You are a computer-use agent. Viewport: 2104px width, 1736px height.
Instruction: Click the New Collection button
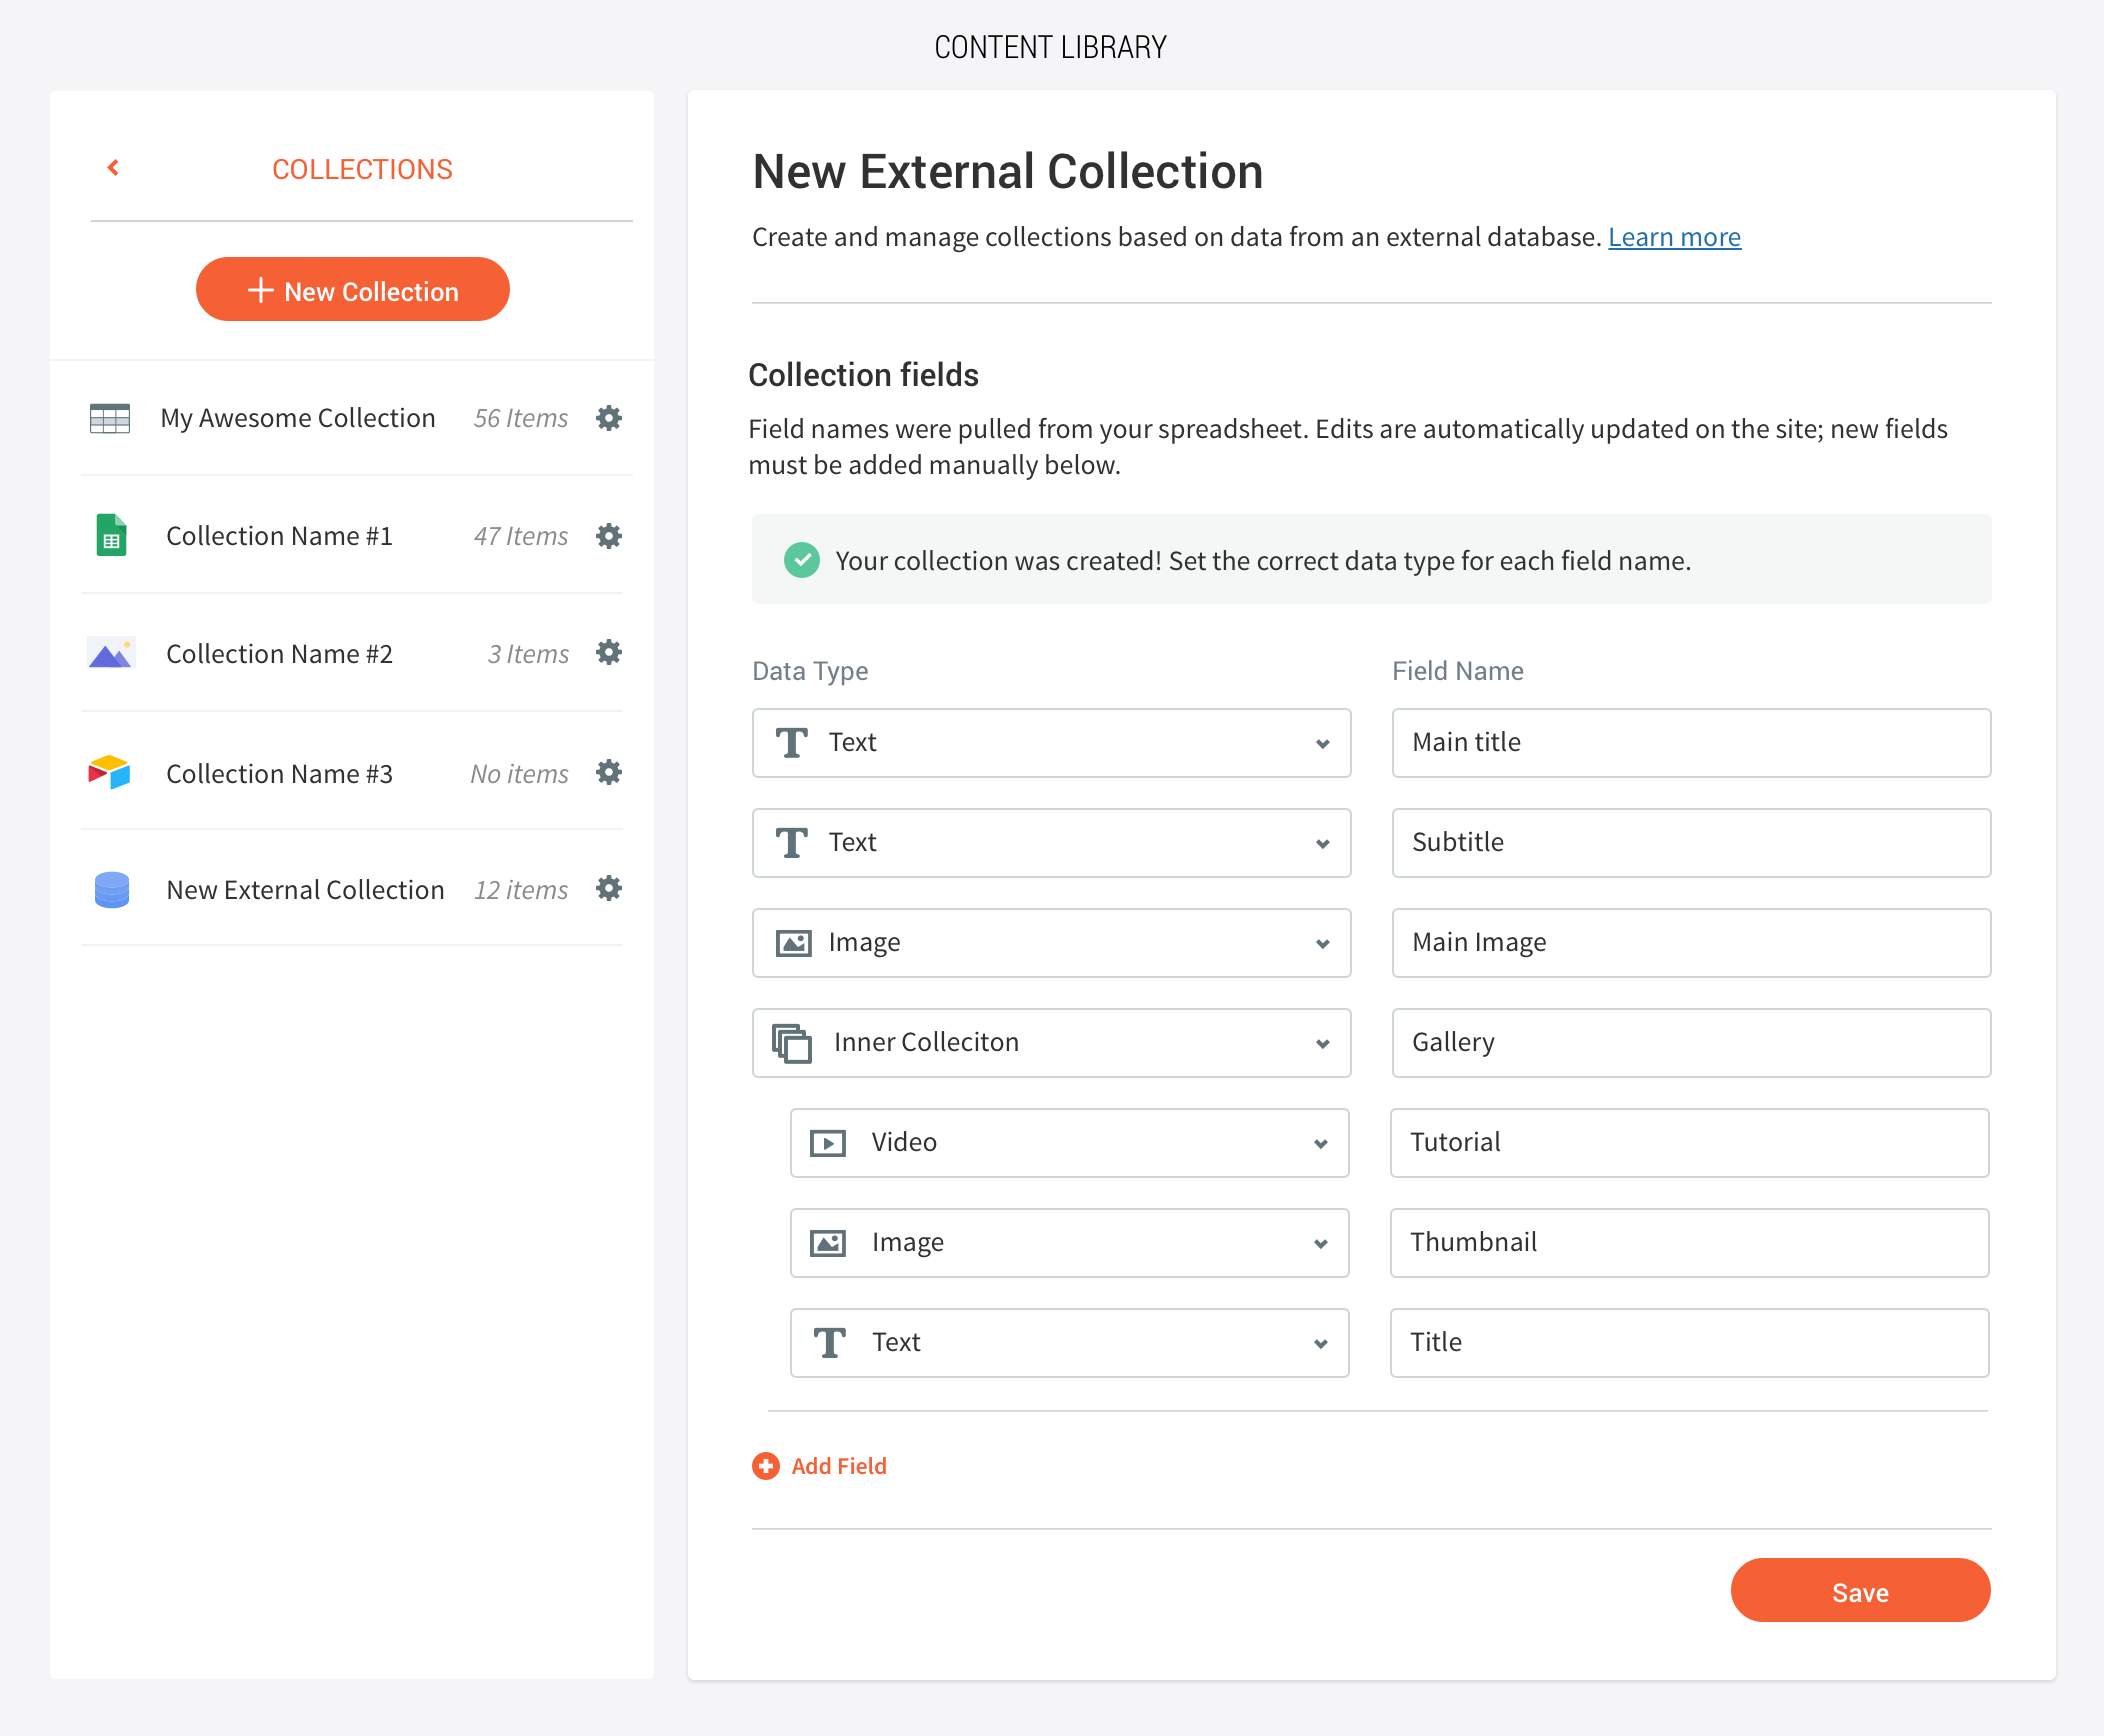[x=353, y=290]
